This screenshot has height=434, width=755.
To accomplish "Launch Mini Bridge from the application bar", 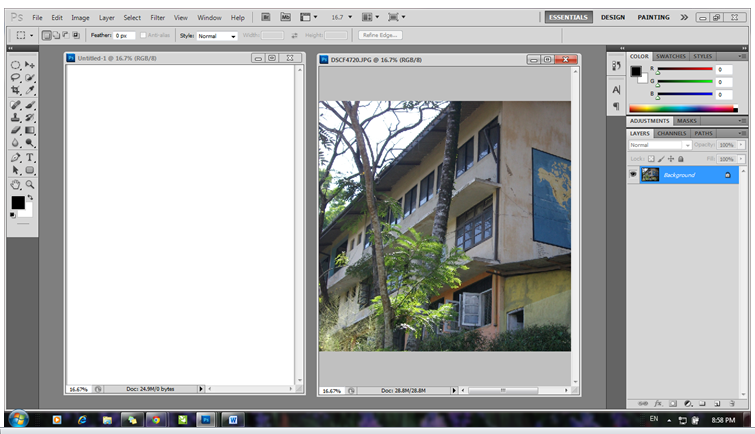I will pos(286,17).
